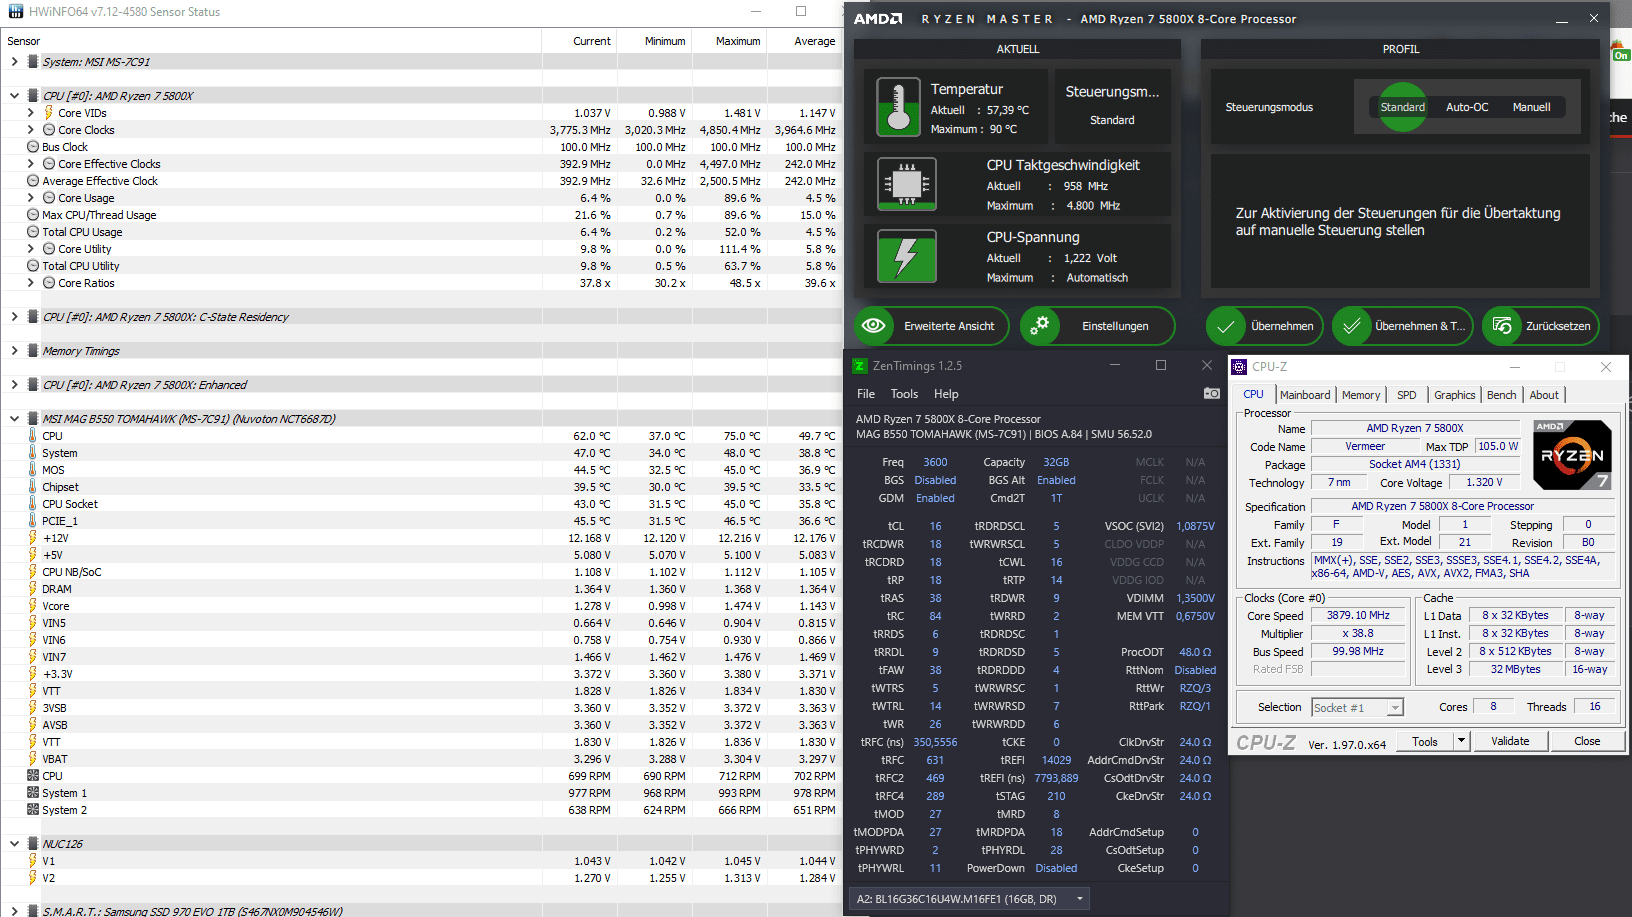
Task: Click the Bus Clock sensor icon
Action: [x=33, y=147]
